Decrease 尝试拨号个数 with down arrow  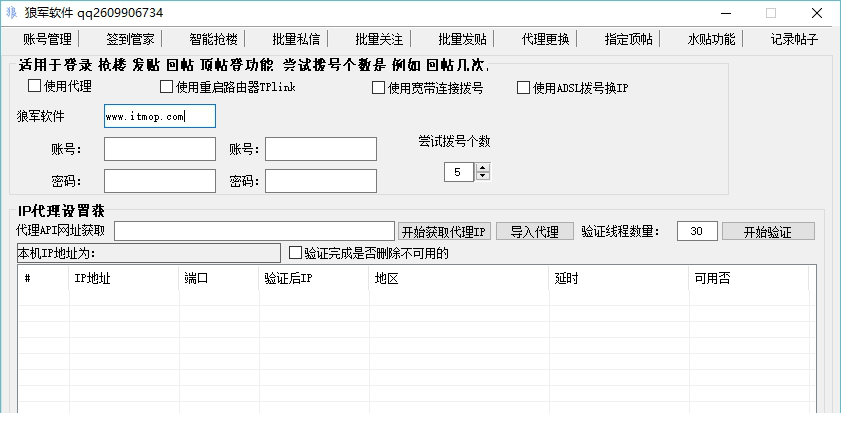[483, 176]
